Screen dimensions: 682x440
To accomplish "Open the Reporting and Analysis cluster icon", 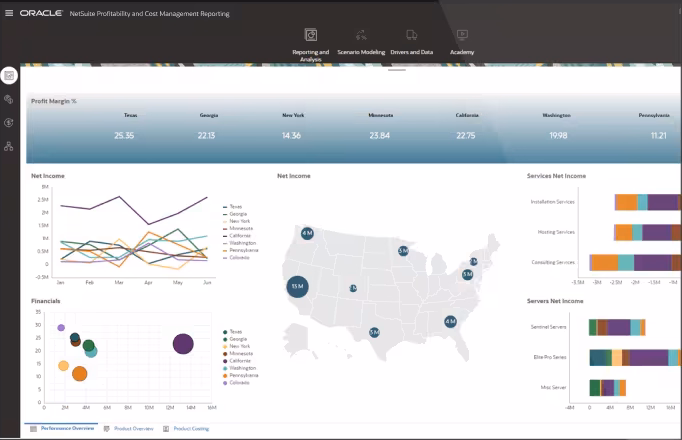I will 310,36.
